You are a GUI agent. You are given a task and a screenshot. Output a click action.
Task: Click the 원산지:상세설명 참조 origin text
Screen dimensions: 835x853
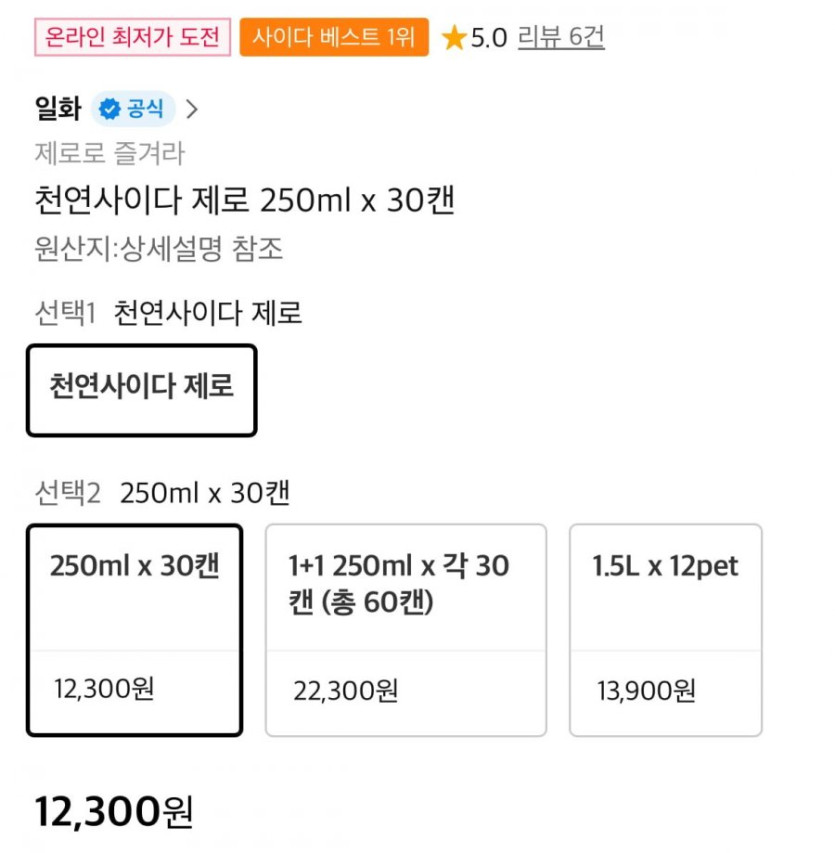coord(159,249)
